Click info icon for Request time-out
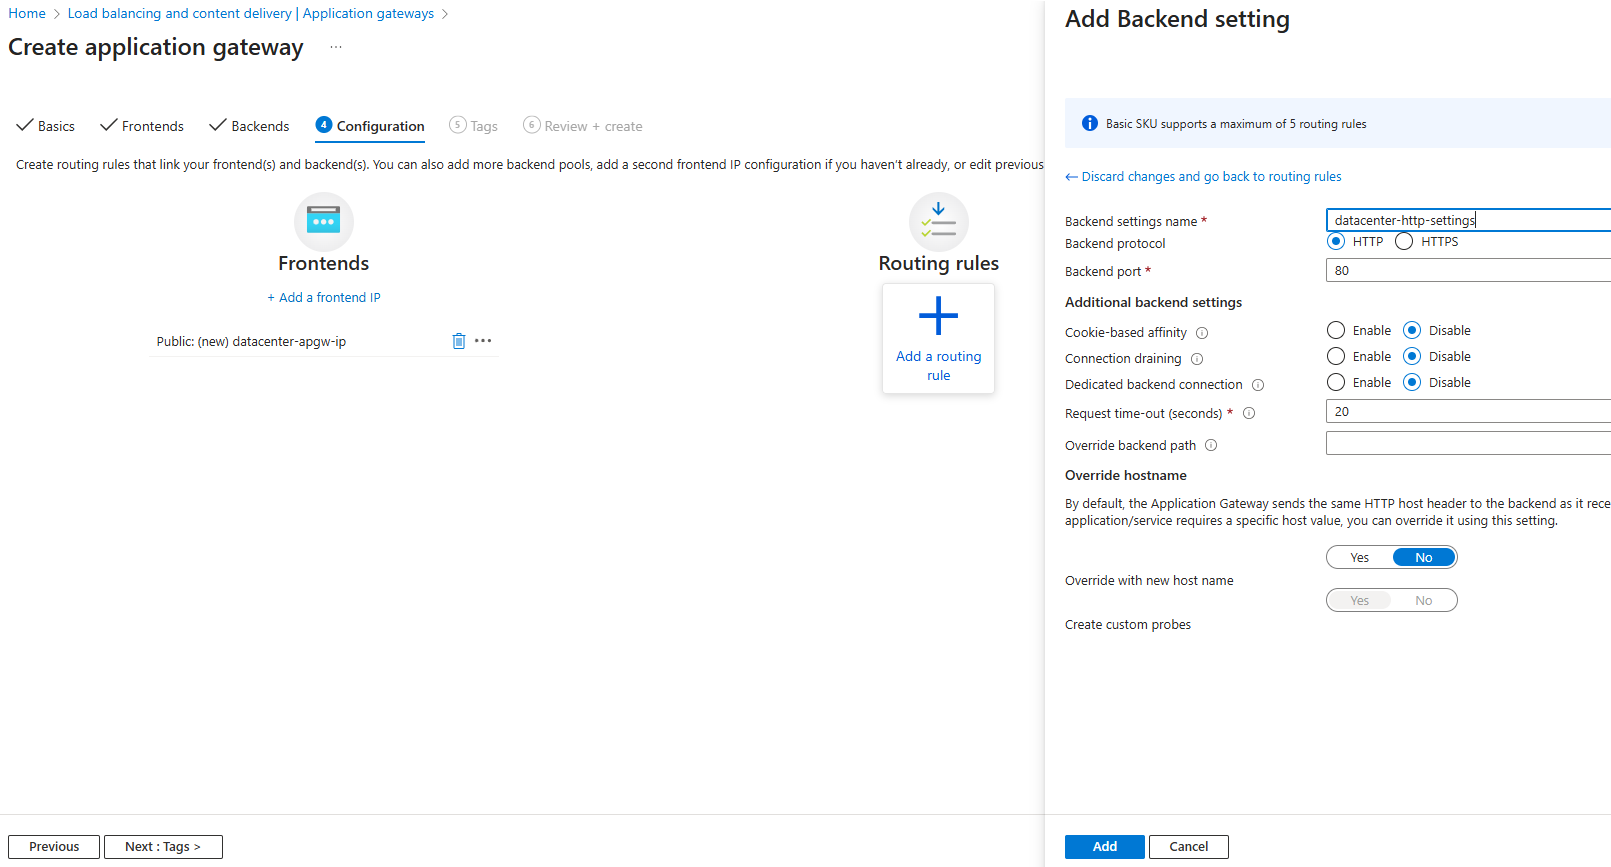This screenshot has width=1611, height=867. [x=1249, y=413]
